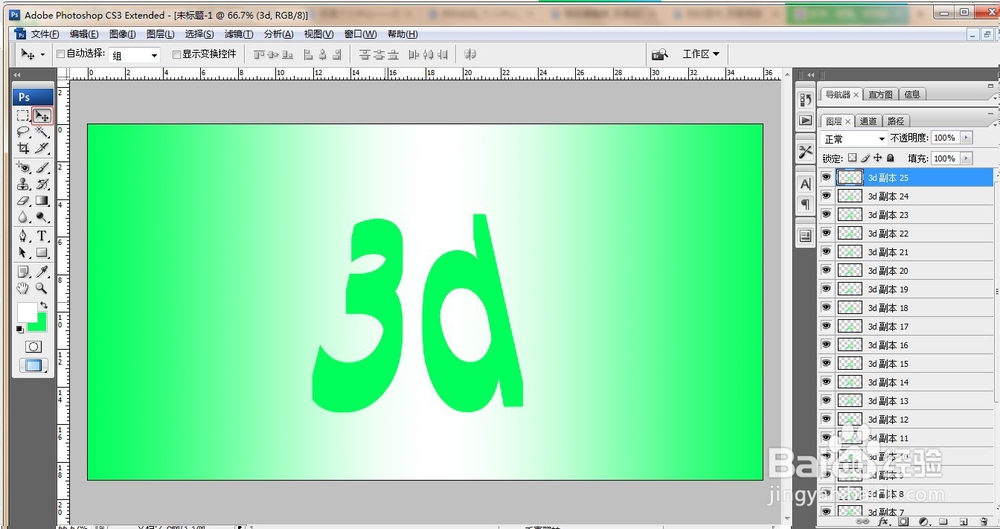Select the Zoom tool
This screenshot has width=1000, height=529.
tap(42, 288)
